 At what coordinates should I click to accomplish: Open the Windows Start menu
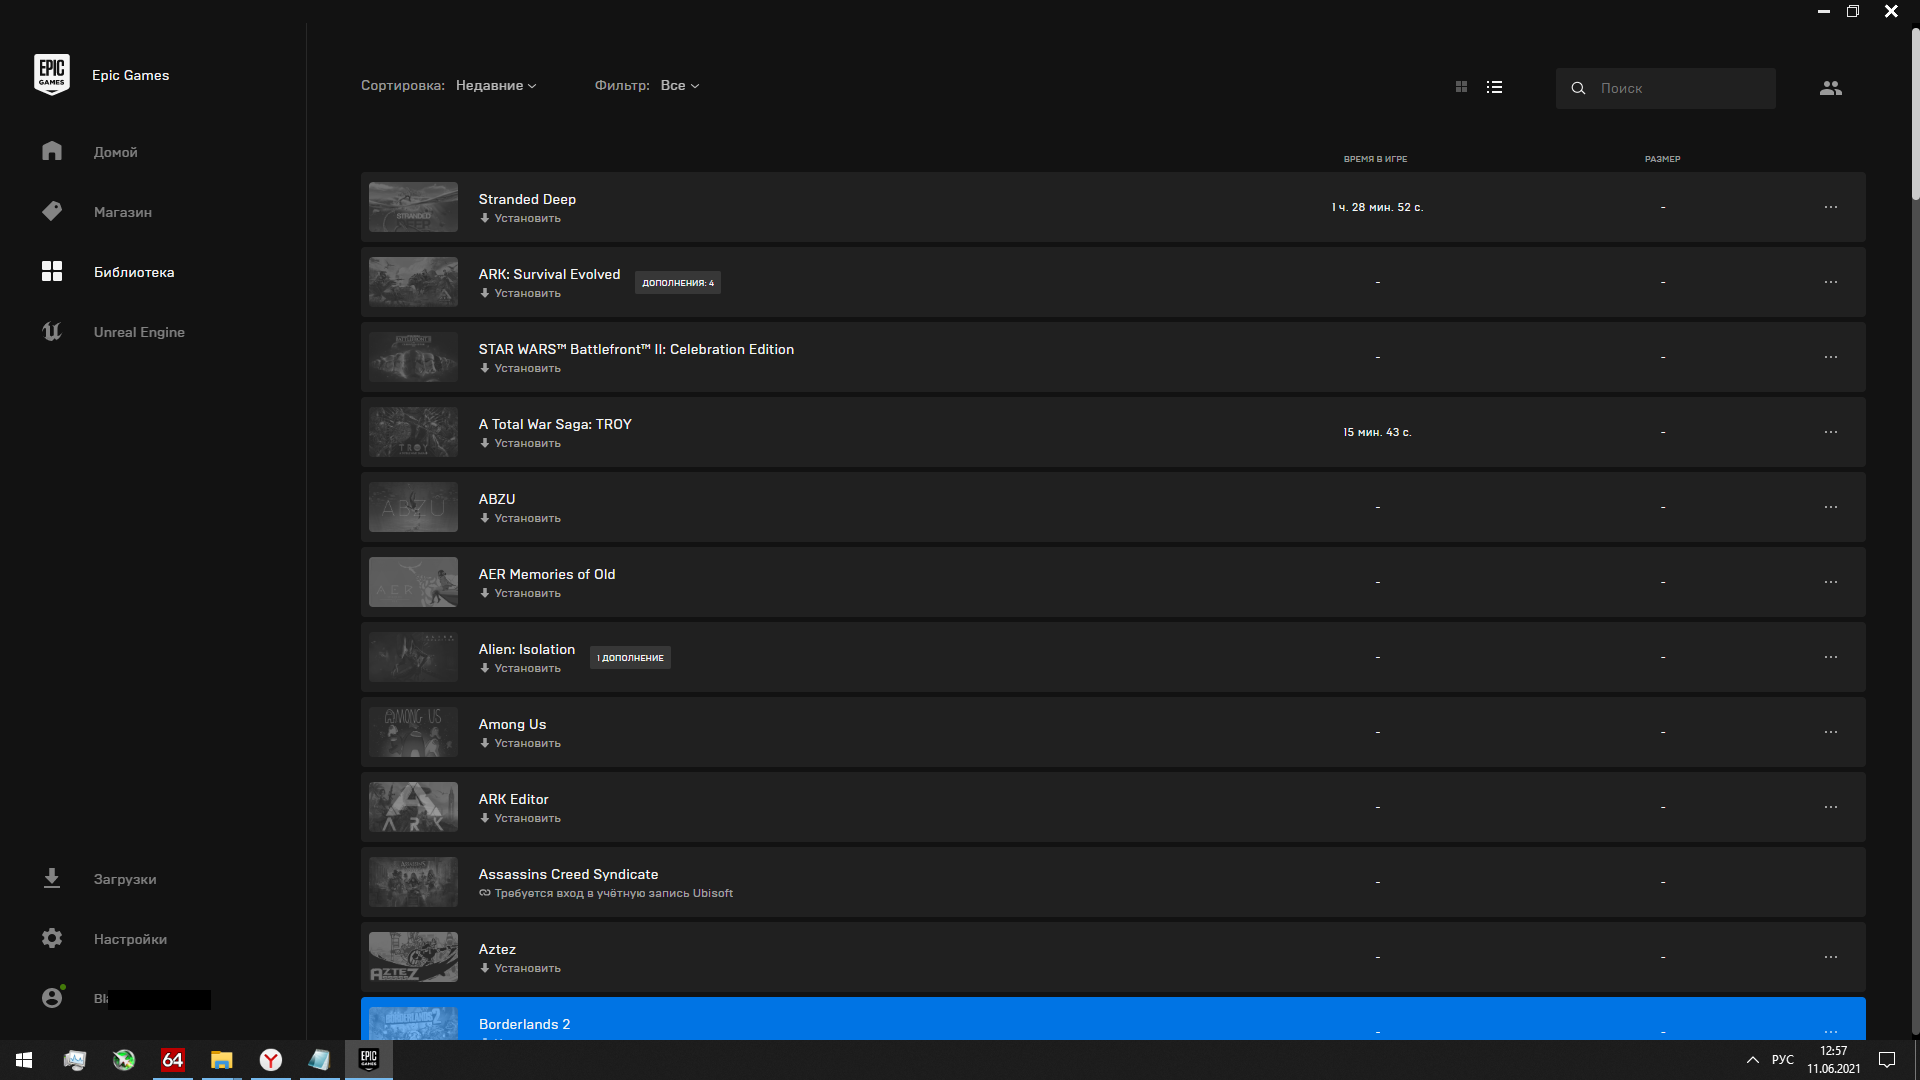(x=24, y=1060)
